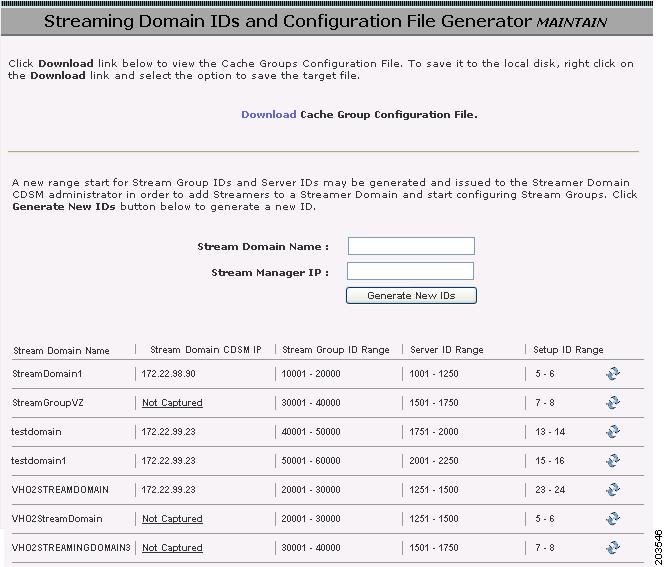Select the 13 - 14 setup ID range
The image size is (665, 567).
(x=550, y=432)
